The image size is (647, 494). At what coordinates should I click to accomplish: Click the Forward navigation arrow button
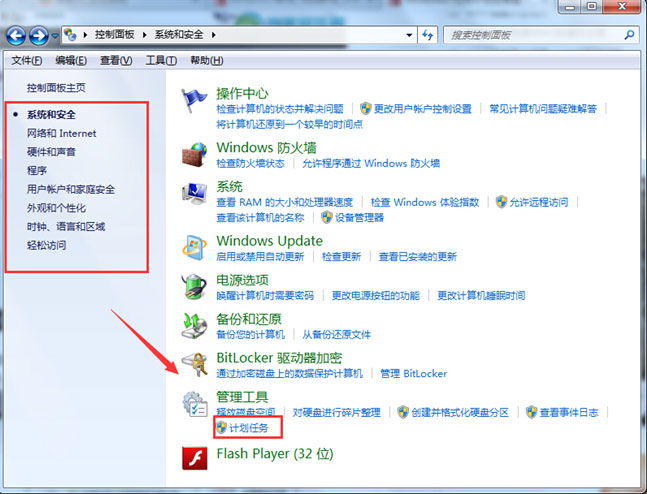[39, 36]
